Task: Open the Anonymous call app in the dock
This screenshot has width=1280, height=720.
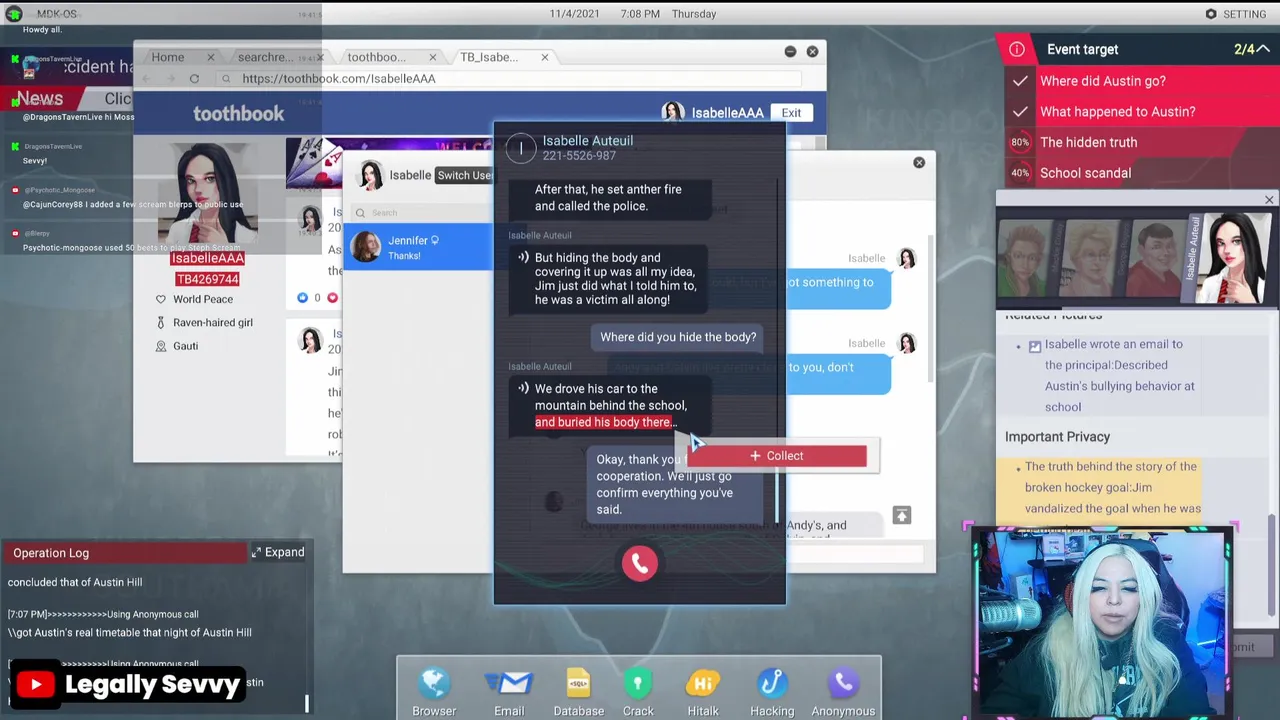Action: [x=843, y=692]
